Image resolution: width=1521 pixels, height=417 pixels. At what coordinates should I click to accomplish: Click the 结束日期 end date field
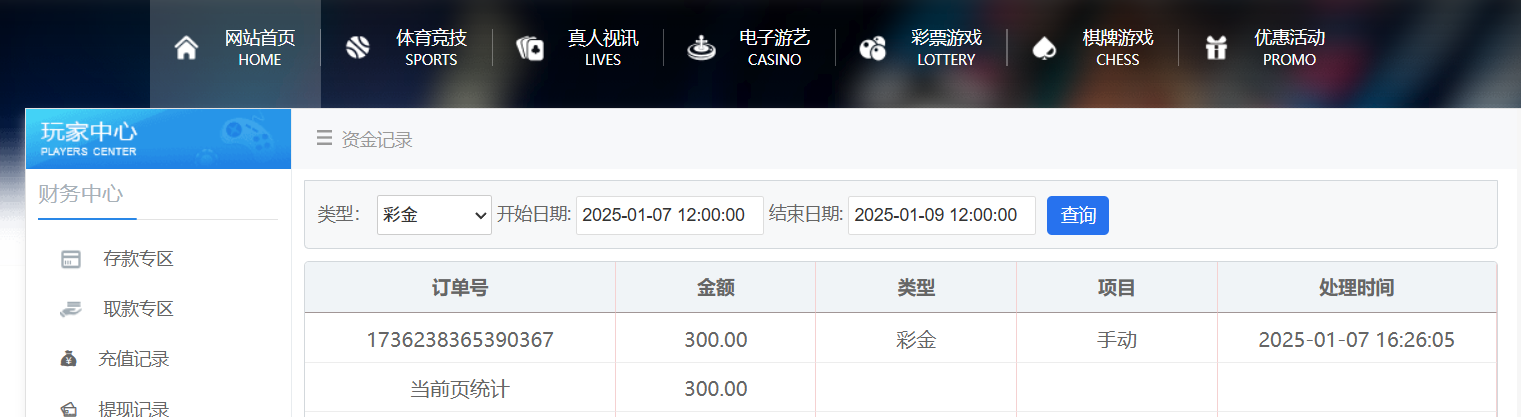click(941, 215)
